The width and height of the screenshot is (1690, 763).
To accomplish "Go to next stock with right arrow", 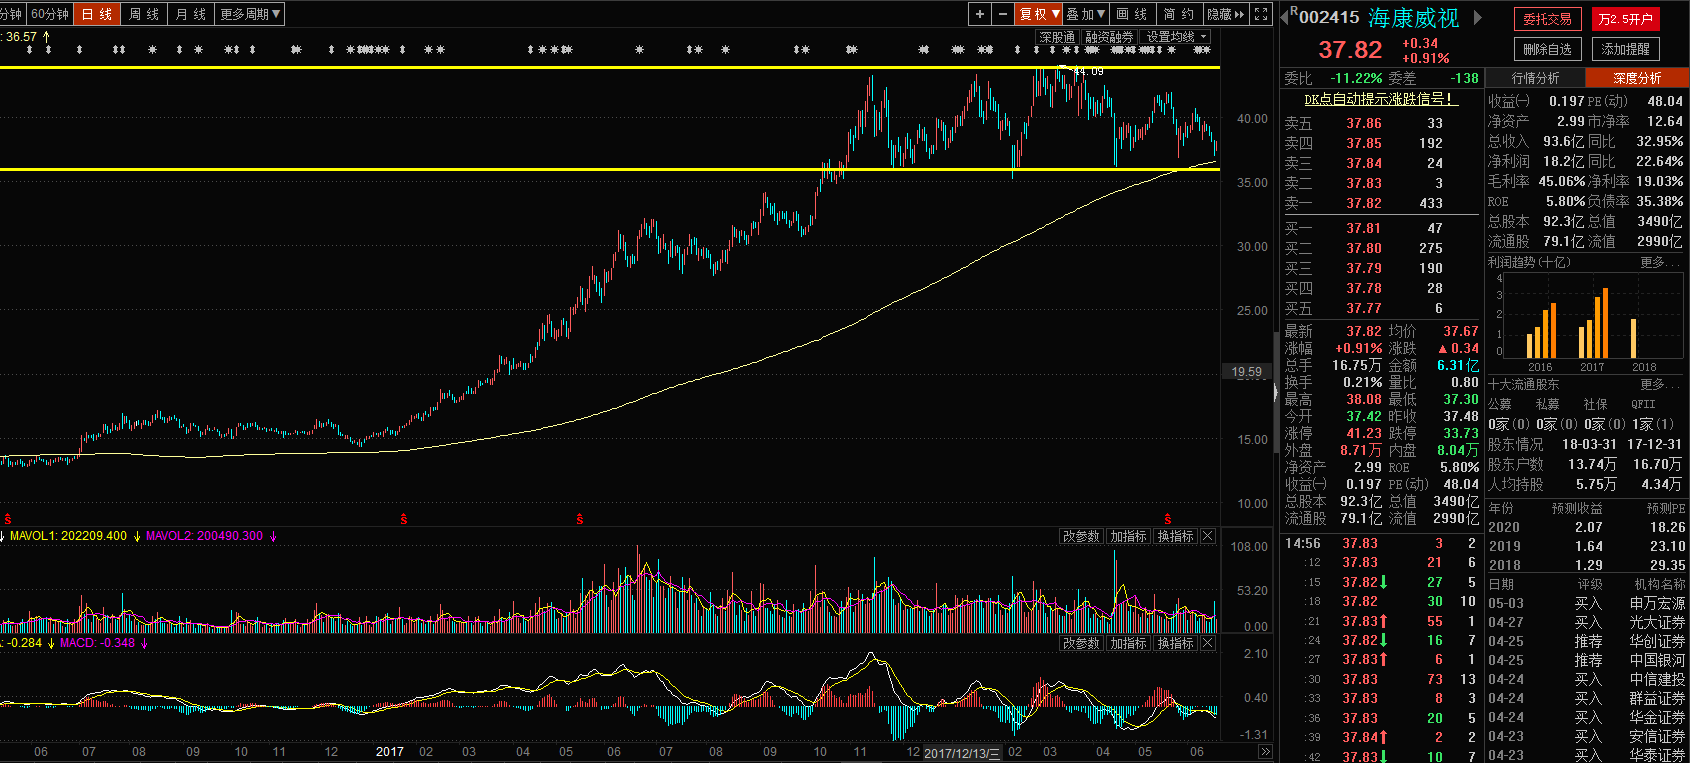I will [1478, 18].
